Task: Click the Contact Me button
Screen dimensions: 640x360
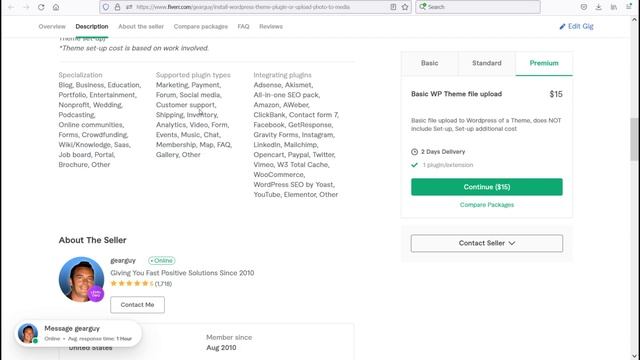Action: [138, 305]
